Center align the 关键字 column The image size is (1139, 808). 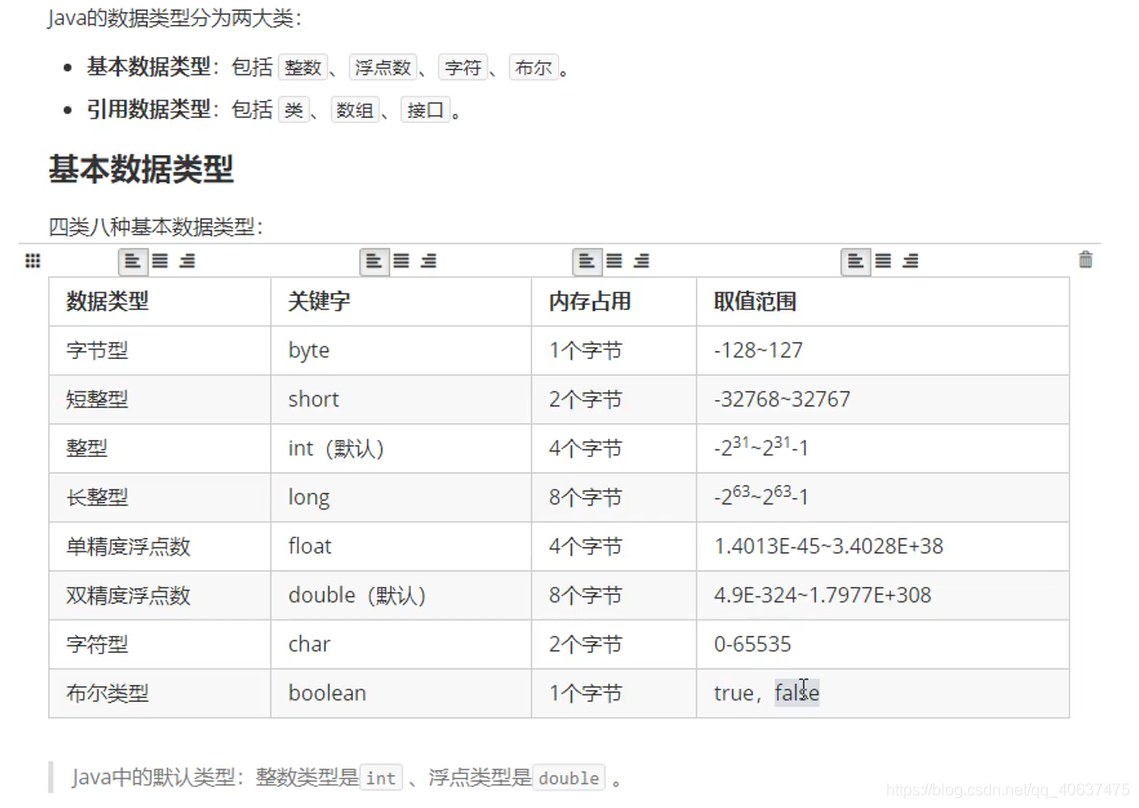[x=402, y=261]
